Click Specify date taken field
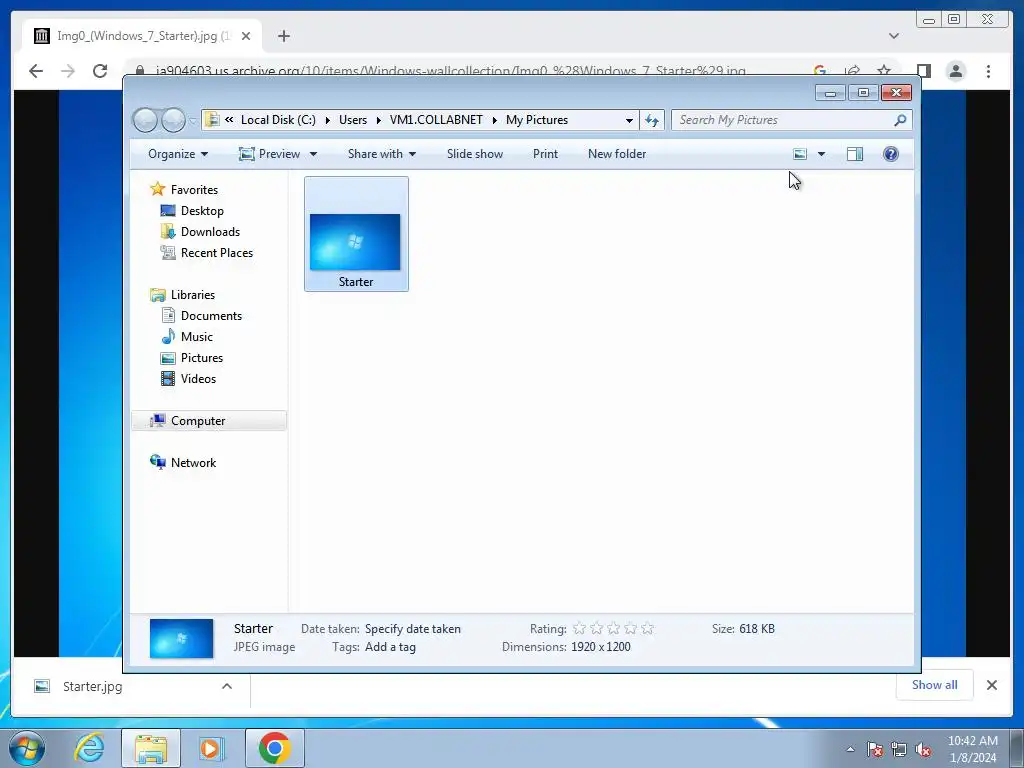Viewport: 1024px width, 768px height. coord(413,629)
